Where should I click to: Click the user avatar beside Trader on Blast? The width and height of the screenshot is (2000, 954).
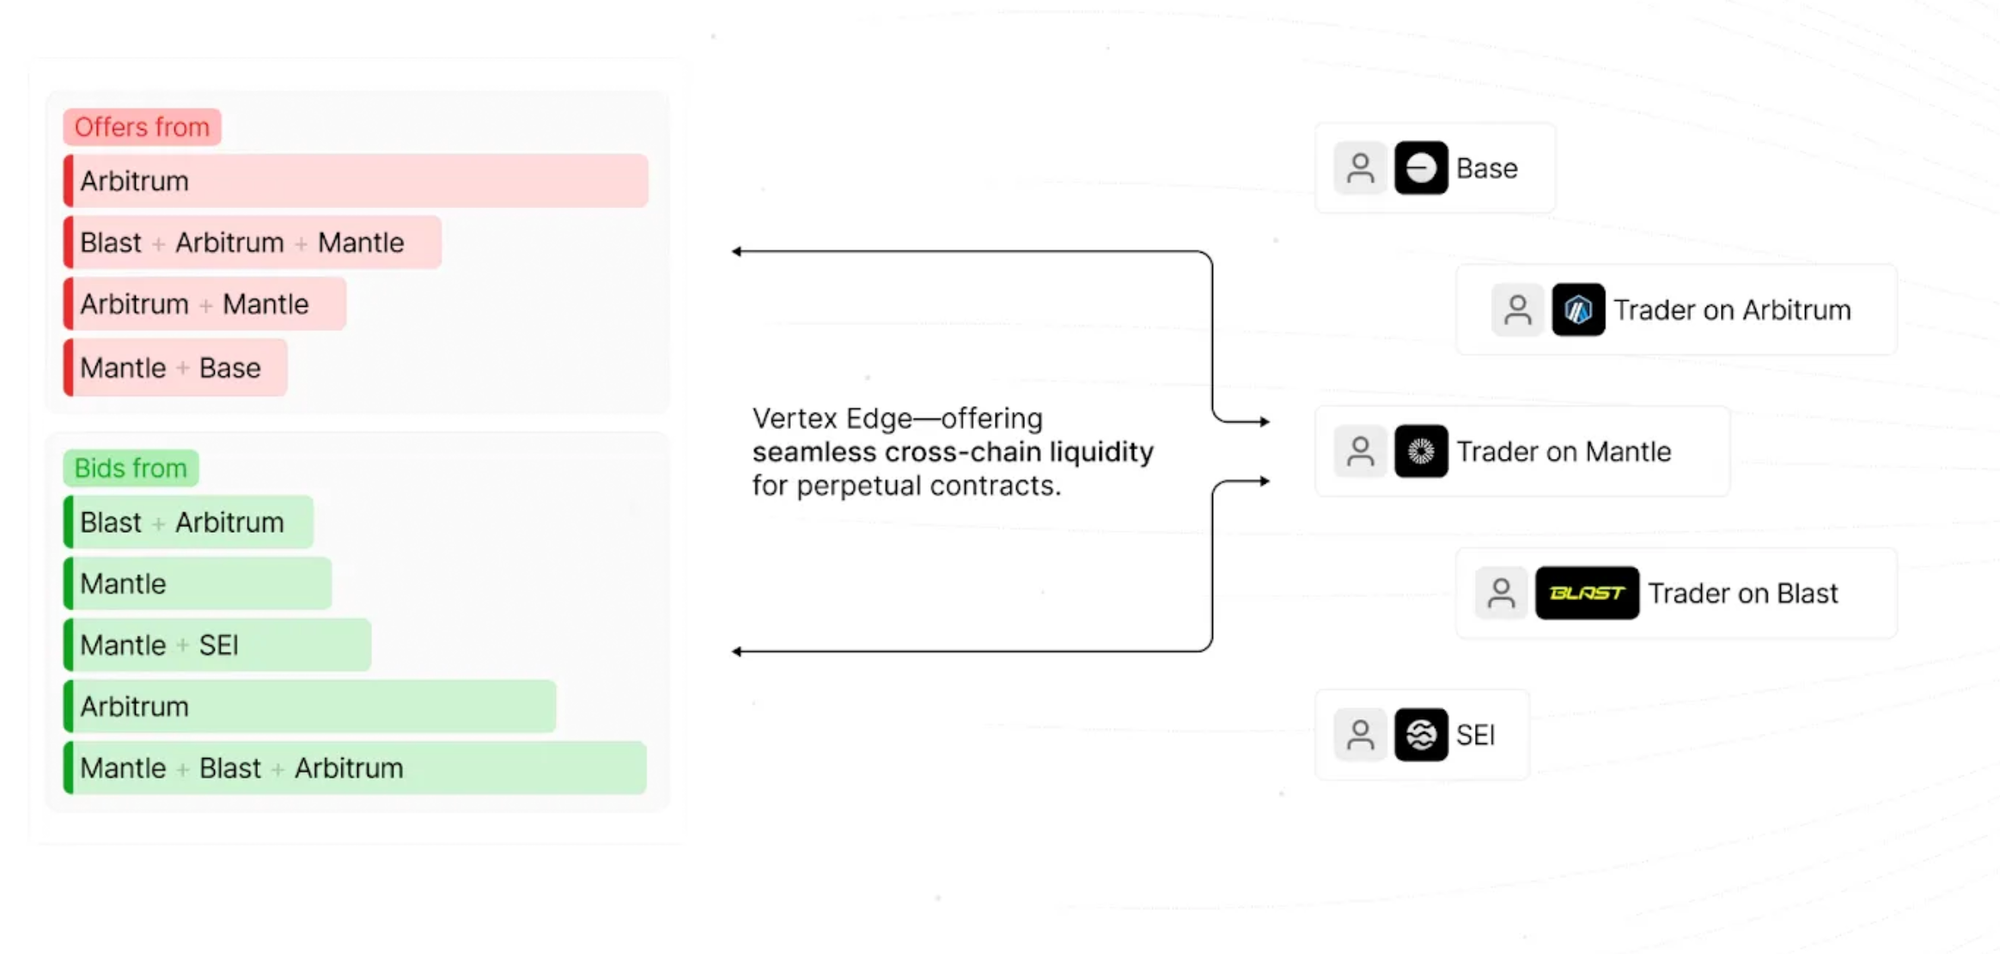pos(1500,593)
